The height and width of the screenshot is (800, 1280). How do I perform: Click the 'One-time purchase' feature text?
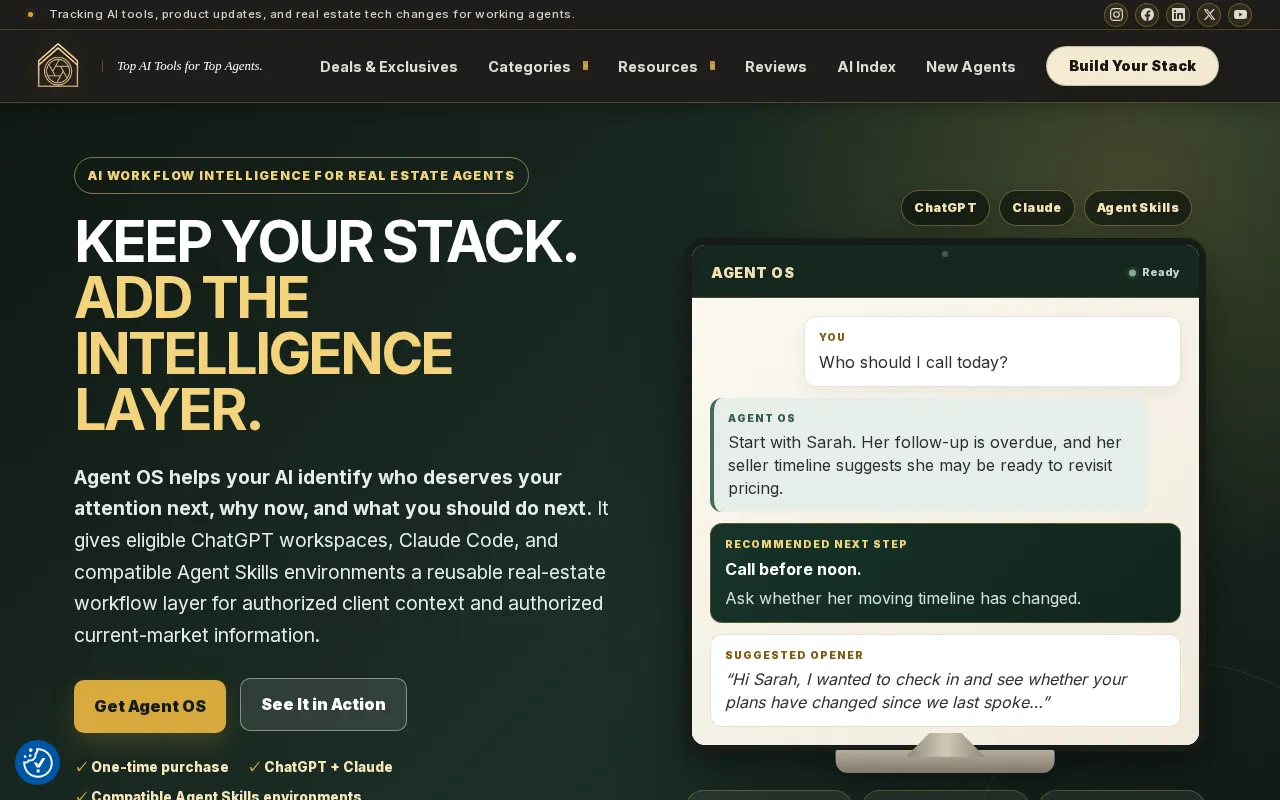160,767
